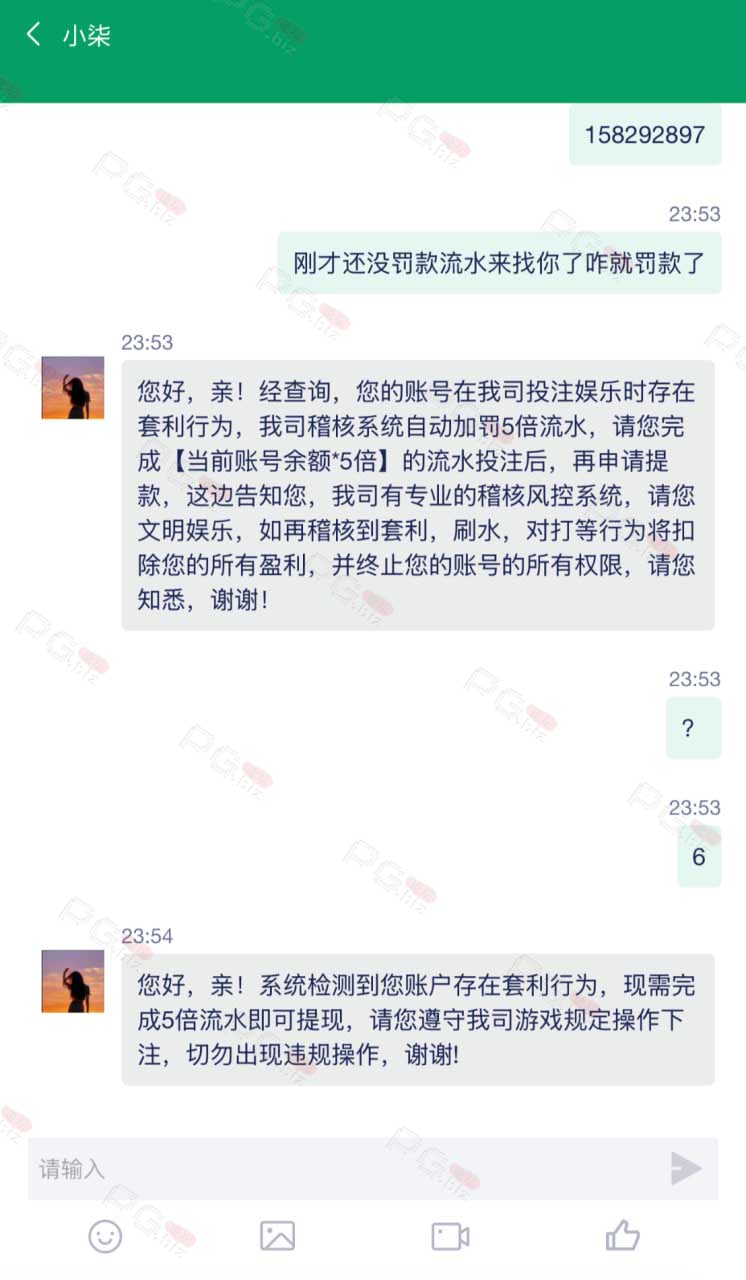The width and height of the screenshot is (746, 1280).
Task: Tap the 158292897 message bubble
Action: [x=645, y=134]
